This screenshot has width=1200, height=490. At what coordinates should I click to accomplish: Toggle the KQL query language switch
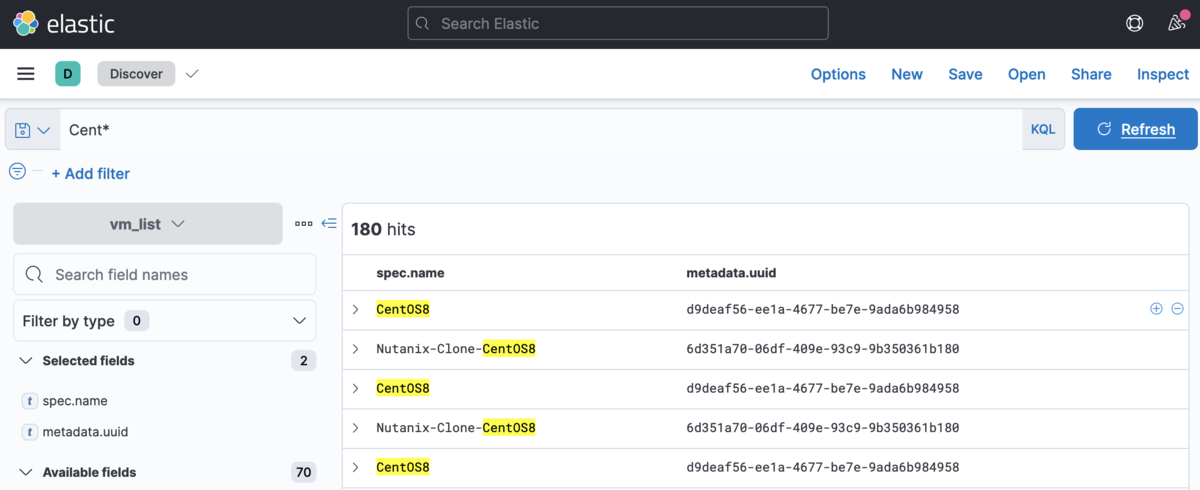(1043, 130)
